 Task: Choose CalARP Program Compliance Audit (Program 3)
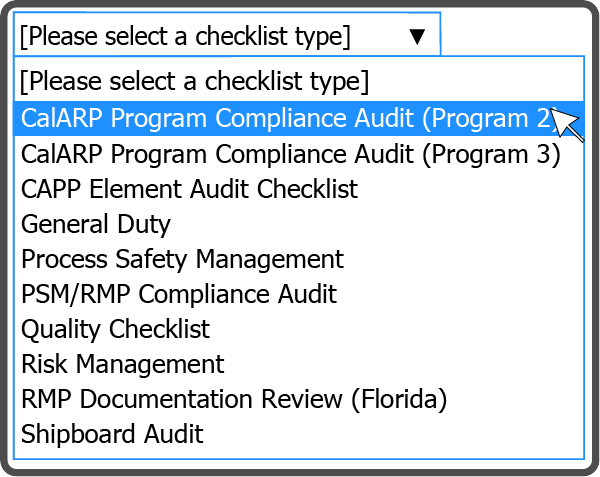pos(299,154)
